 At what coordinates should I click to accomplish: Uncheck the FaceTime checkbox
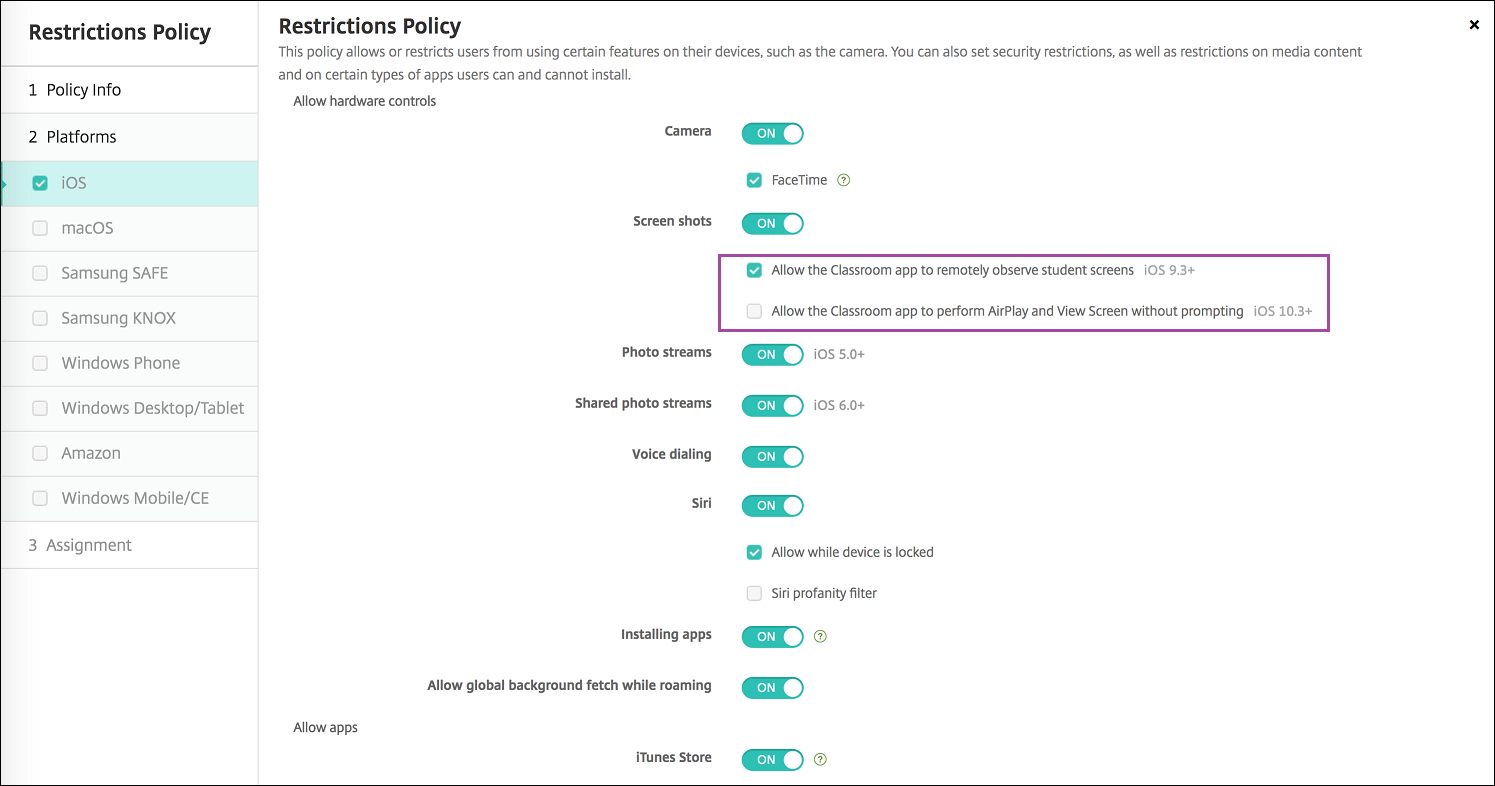[x=755, y=181]
